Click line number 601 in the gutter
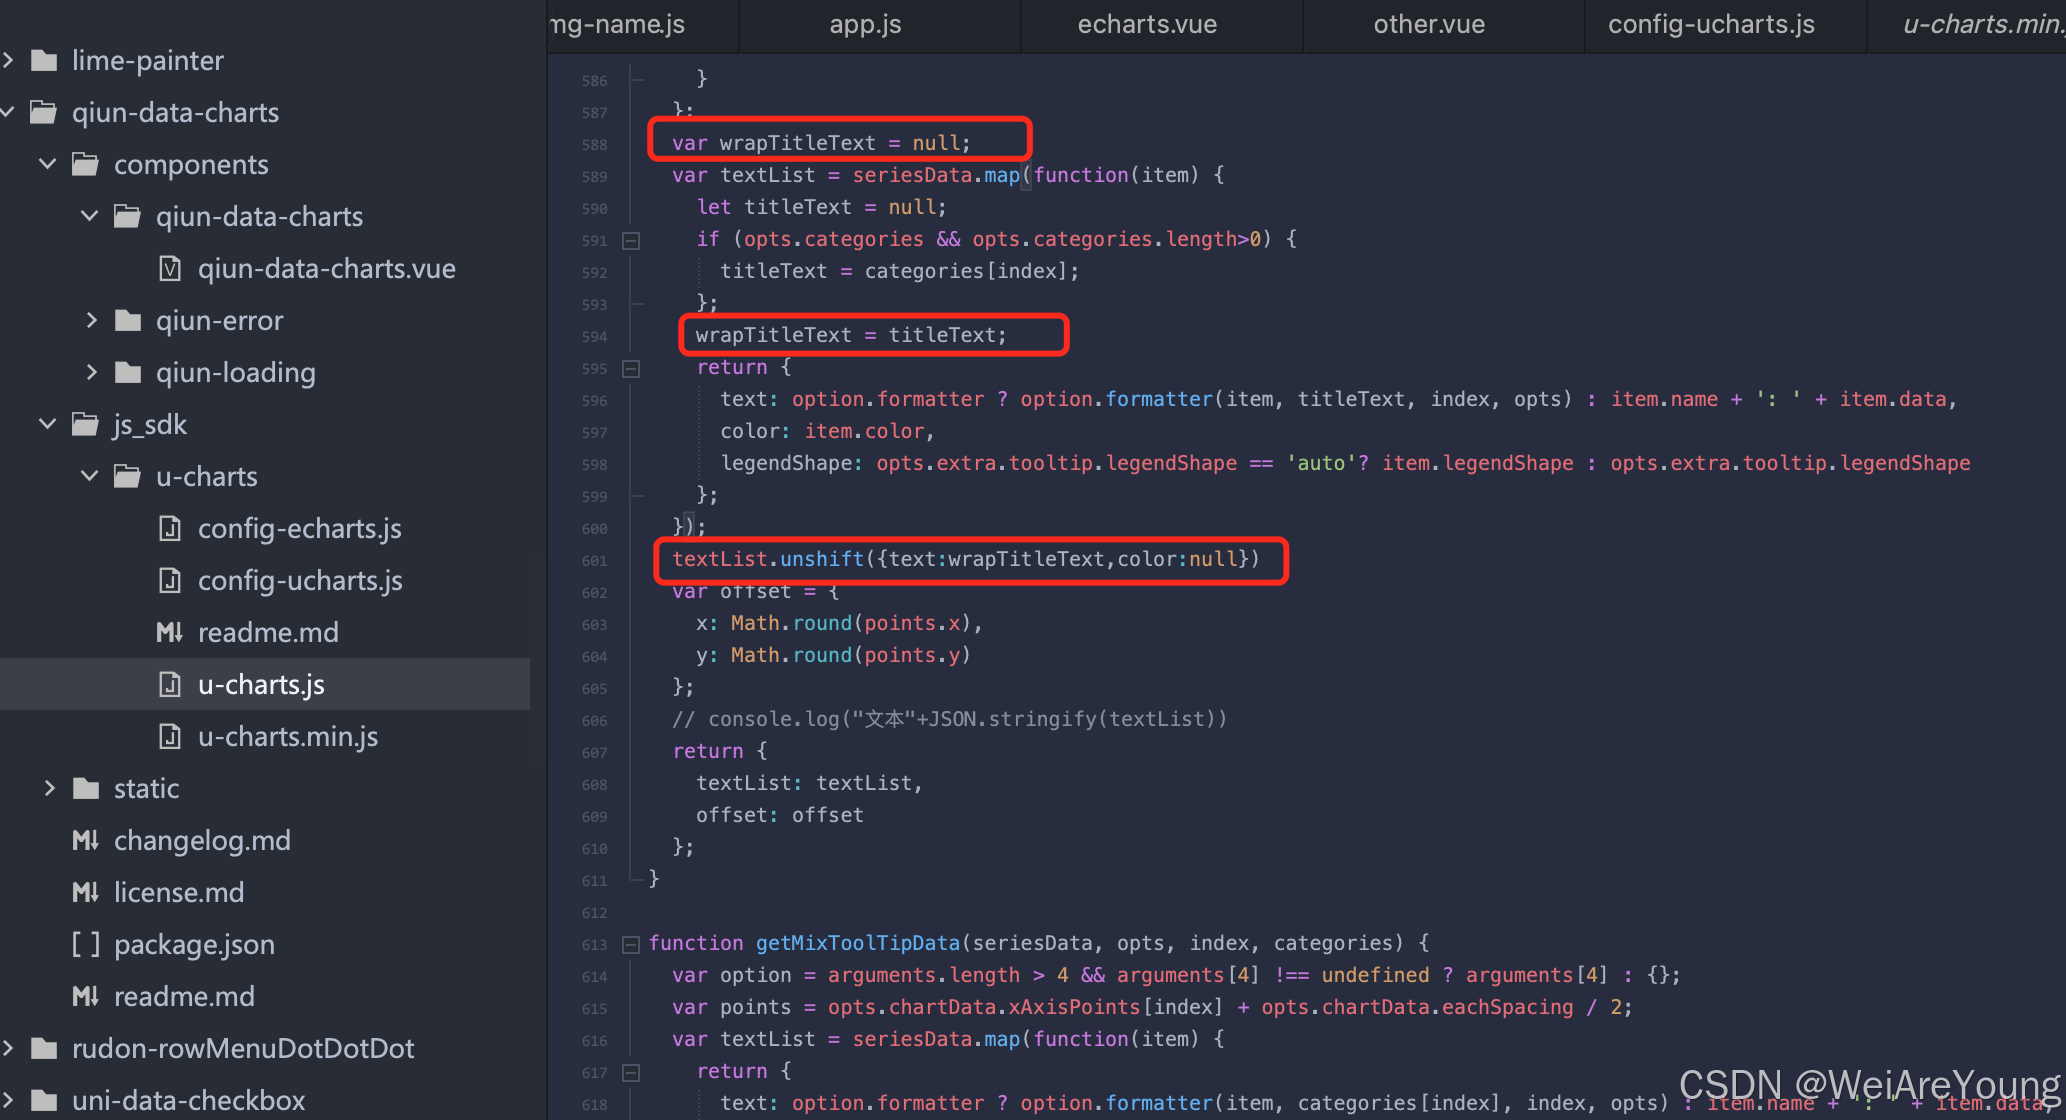The width and height of the screenshot is (2066, 1120). pos(594,561)
